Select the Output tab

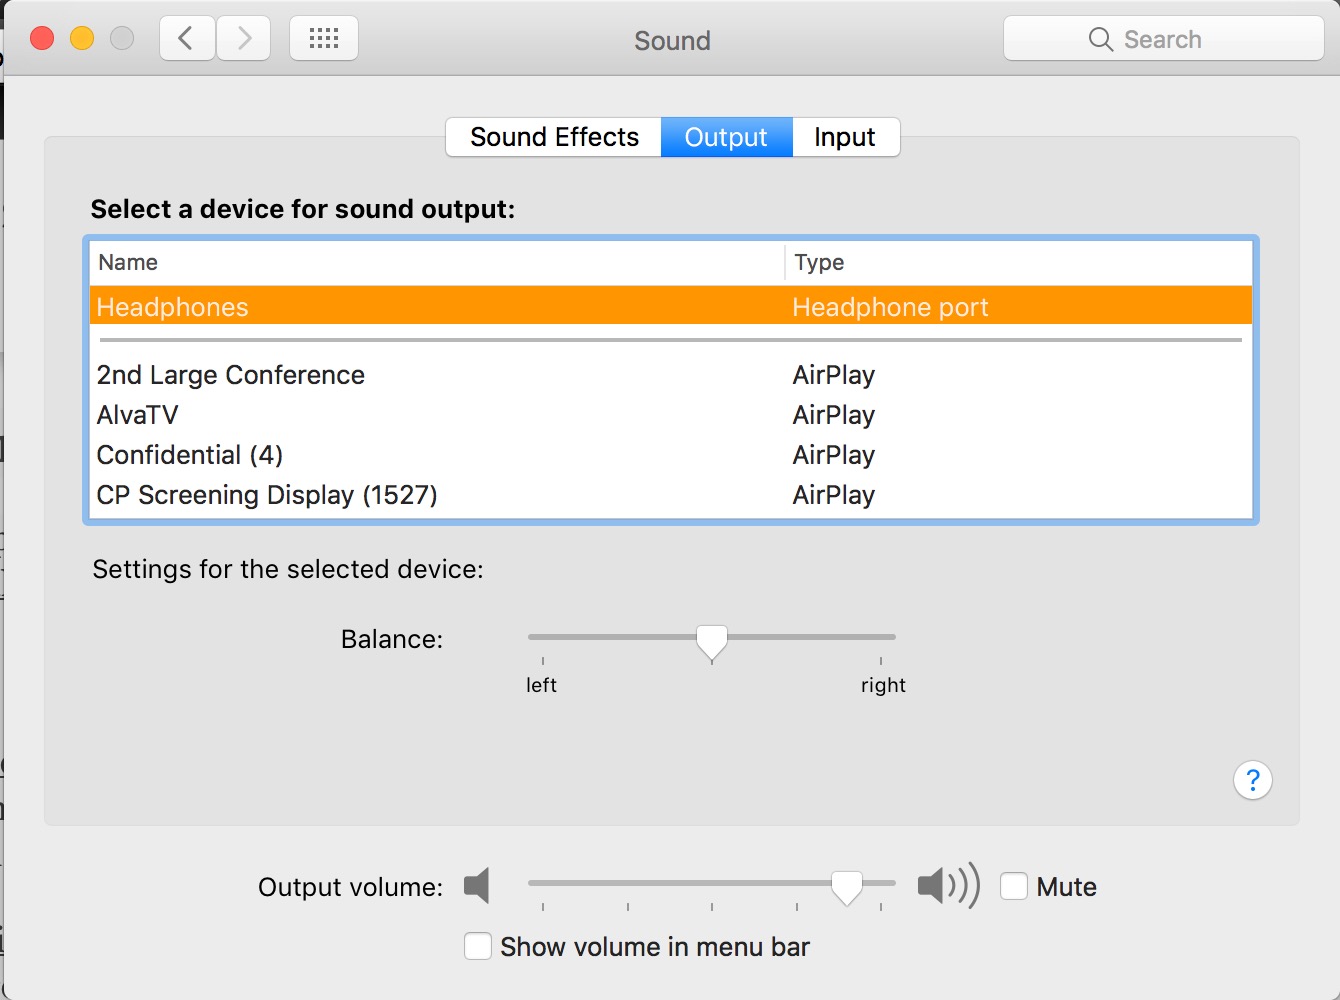click(x=726, y=137)
